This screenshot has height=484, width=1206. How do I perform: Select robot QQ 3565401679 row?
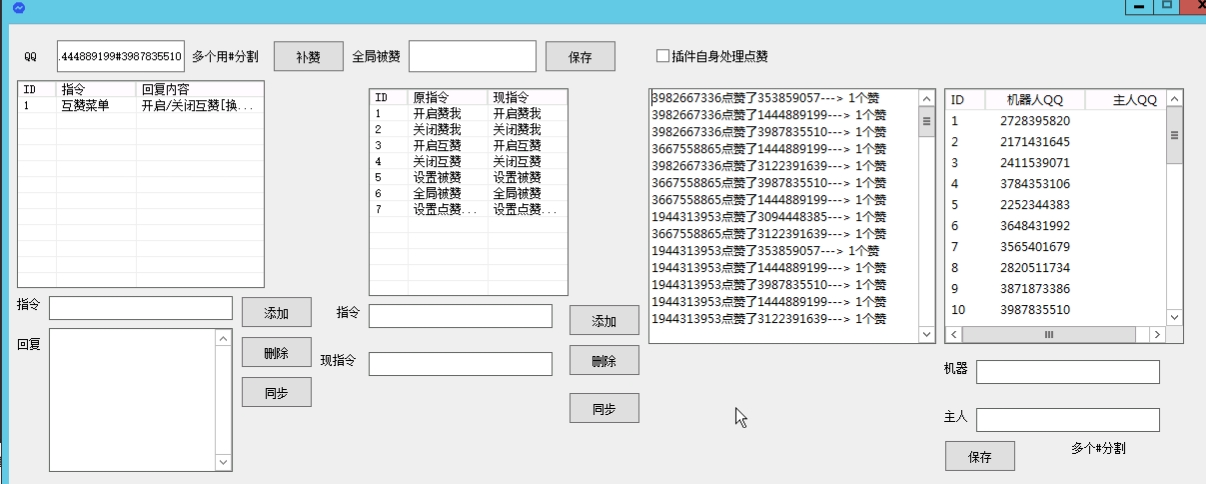pos(1055,247)
